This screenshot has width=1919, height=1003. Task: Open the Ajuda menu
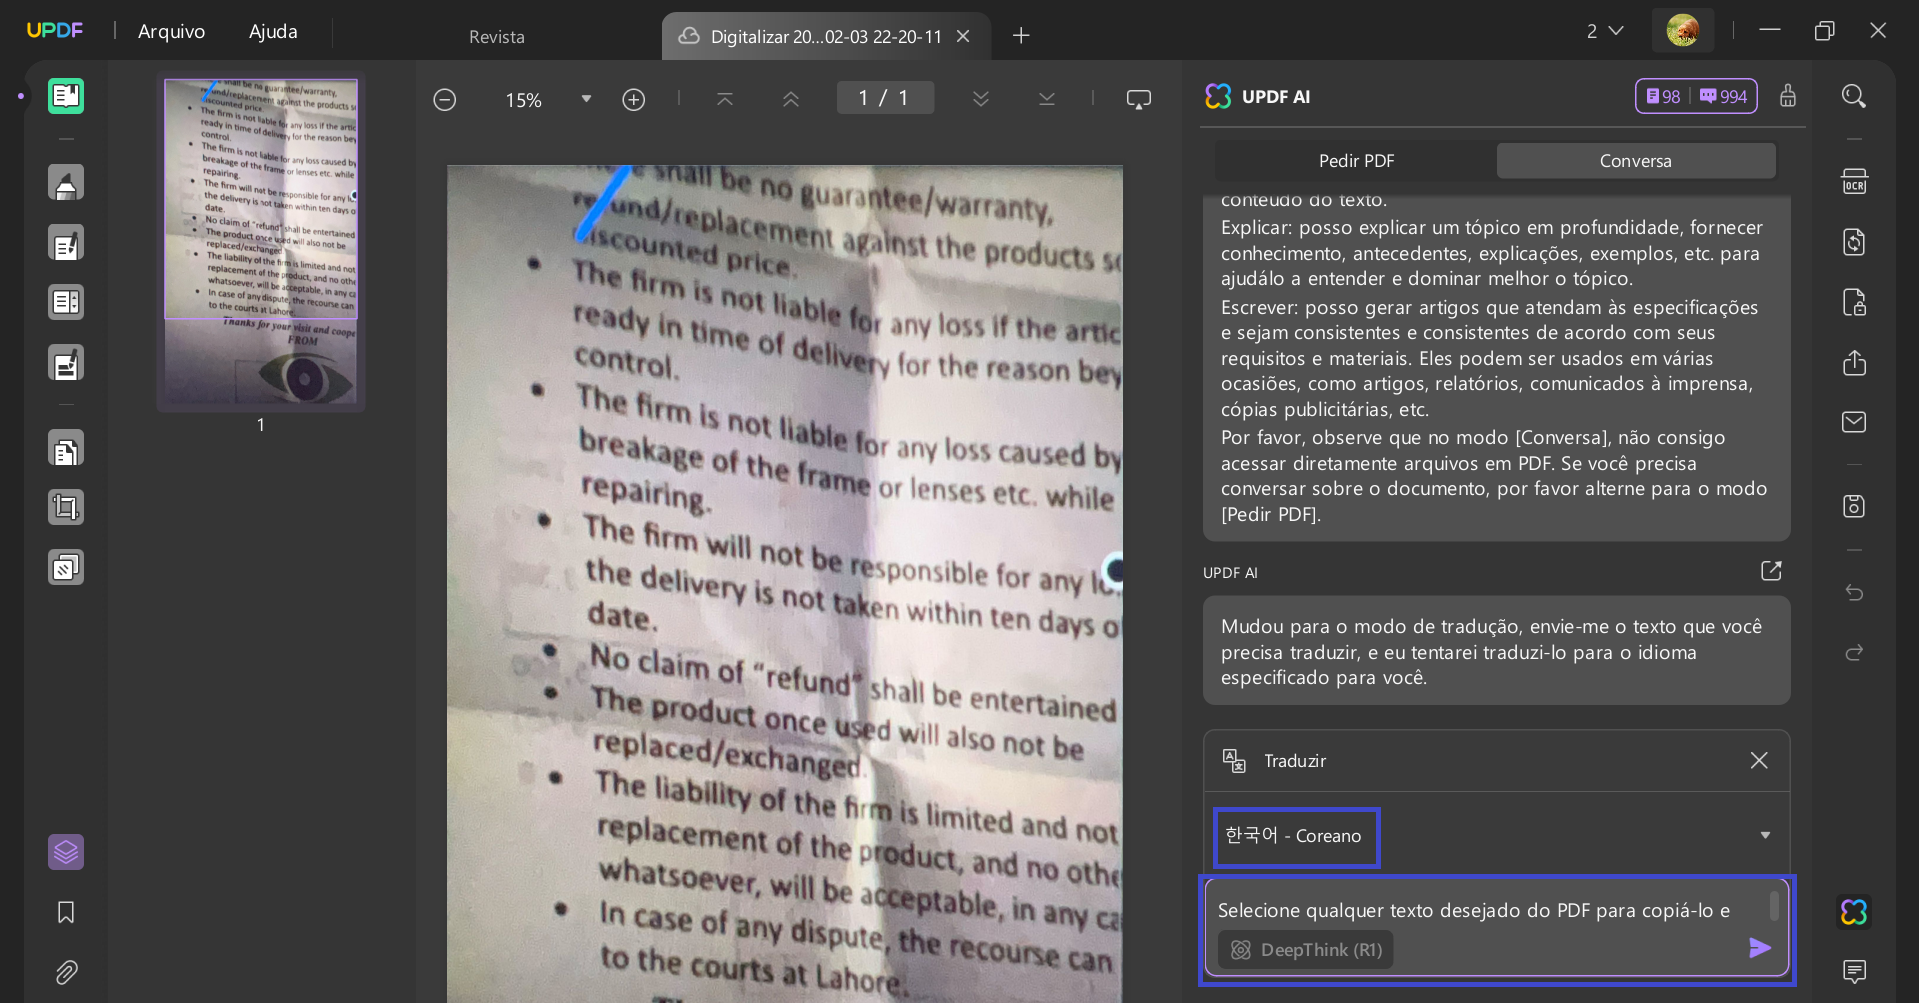(273, 31)
